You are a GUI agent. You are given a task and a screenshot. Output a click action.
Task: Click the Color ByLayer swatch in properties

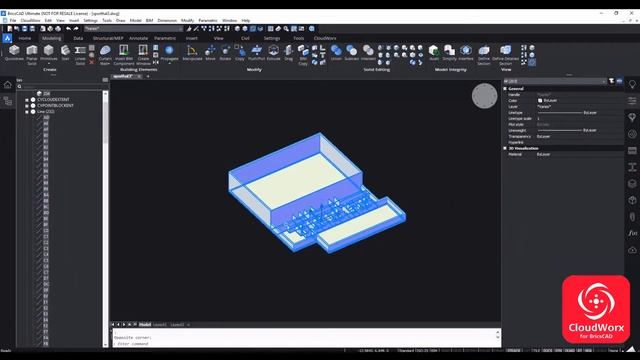tap(540, 100)
